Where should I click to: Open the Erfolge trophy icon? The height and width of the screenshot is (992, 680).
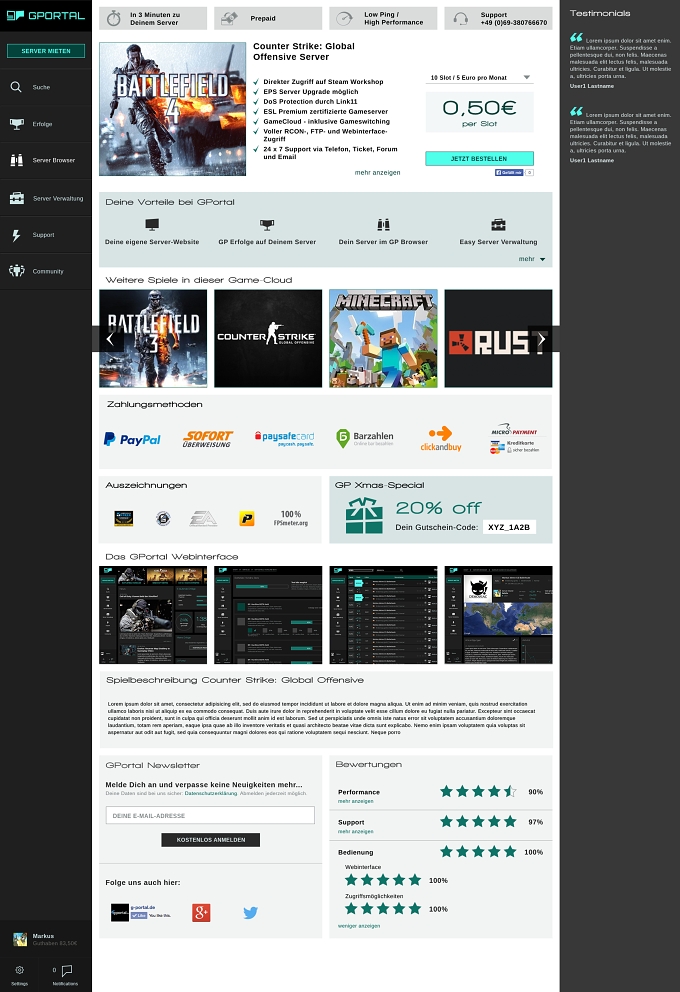pos(16,123)
